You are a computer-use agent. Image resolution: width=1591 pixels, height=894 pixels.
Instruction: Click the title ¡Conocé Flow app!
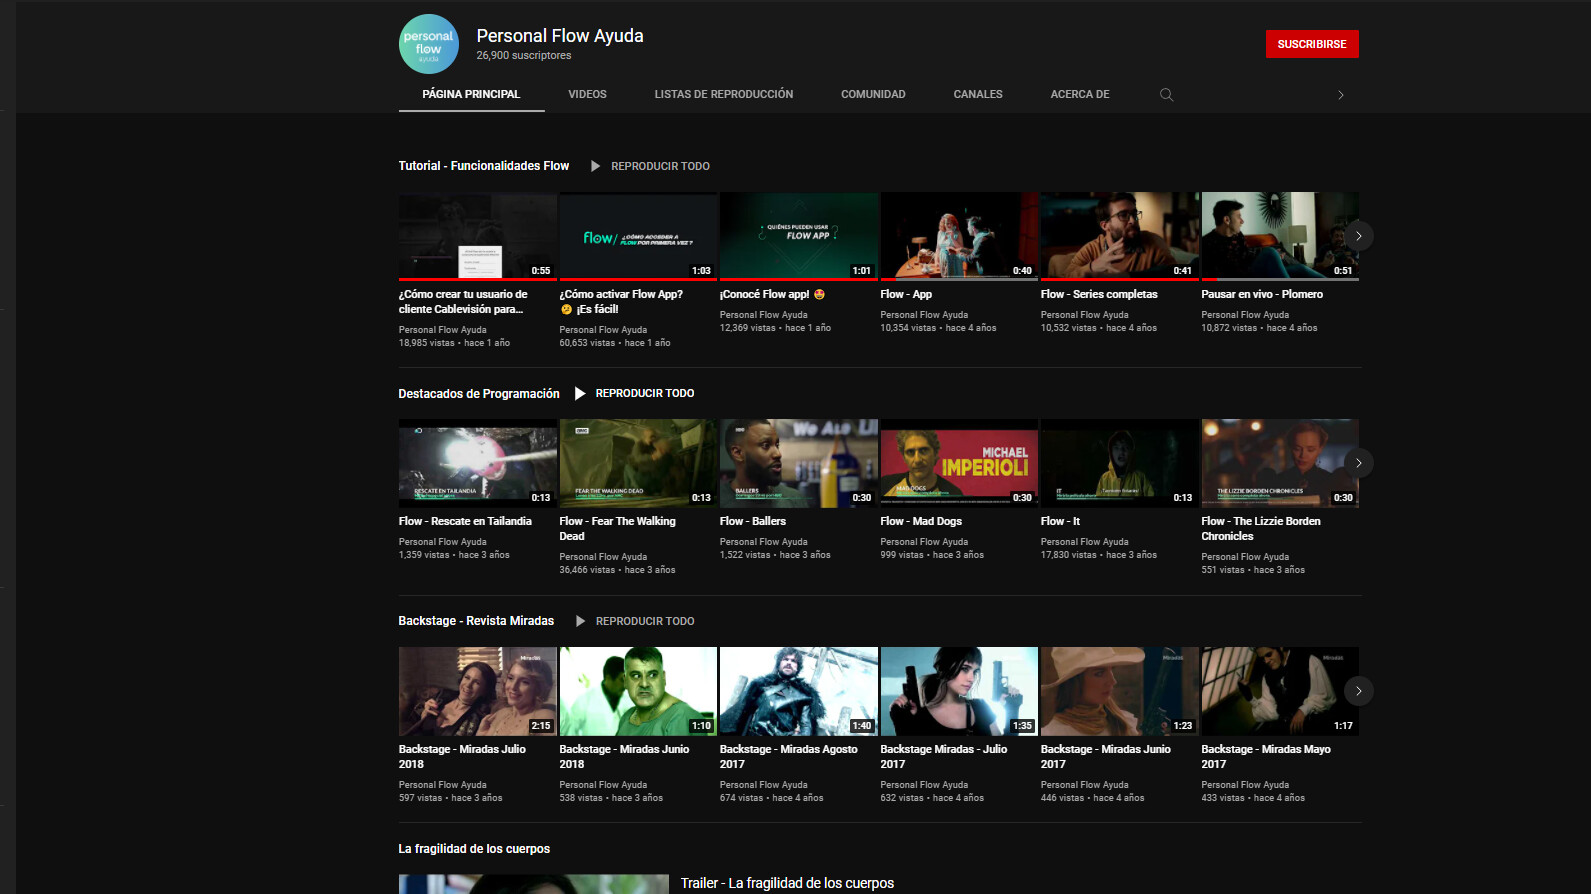click(772, 294)
